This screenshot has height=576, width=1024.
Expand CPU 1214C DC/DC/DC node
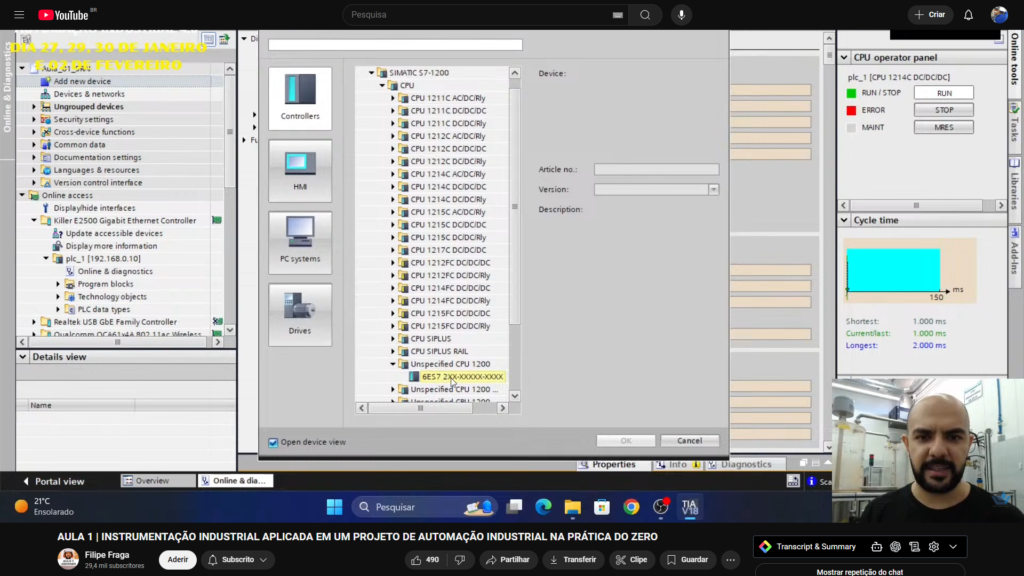393,187
